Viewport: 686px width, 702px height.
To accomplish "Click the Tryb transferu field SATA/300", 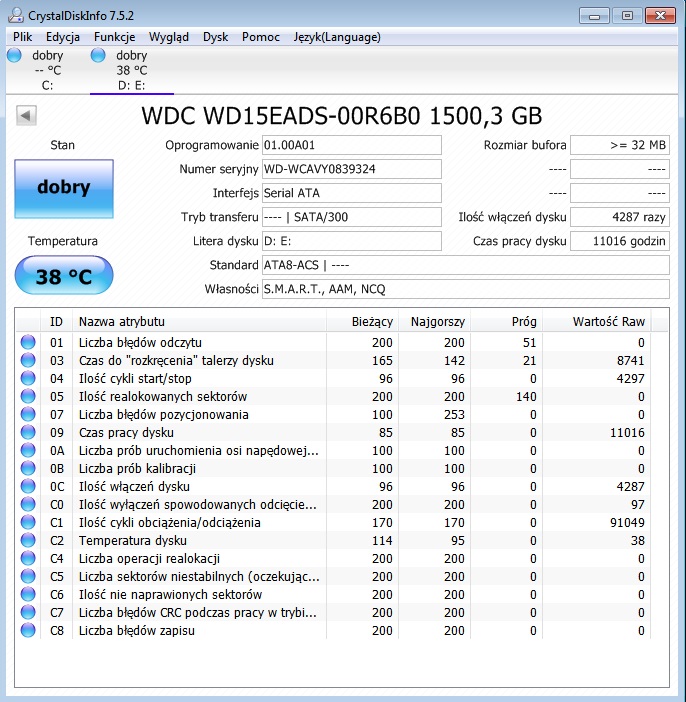I will tap(352, 217).
